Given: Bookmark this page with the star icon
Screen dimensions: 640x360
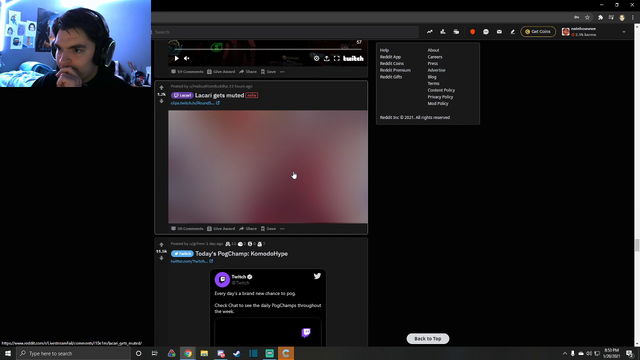Looking at the screenshot, I should click(x=587, y=18).
